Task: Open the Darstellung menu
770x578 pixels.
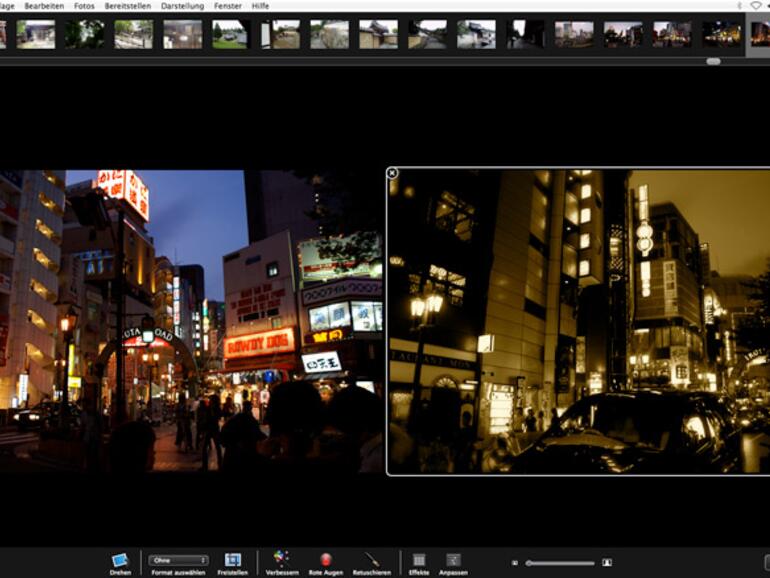Action: tap(182, 6)
